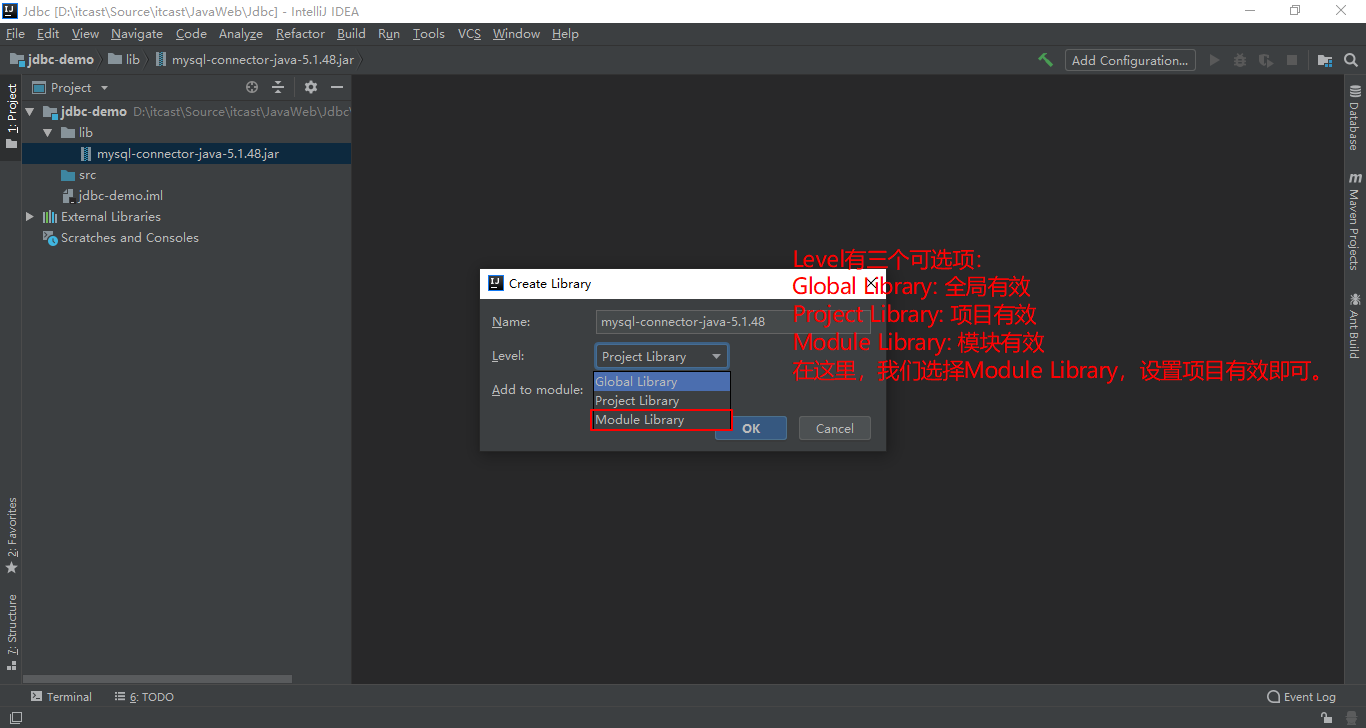
Task: Click Collapse All in the Project panel
Action: click(278, 88)
